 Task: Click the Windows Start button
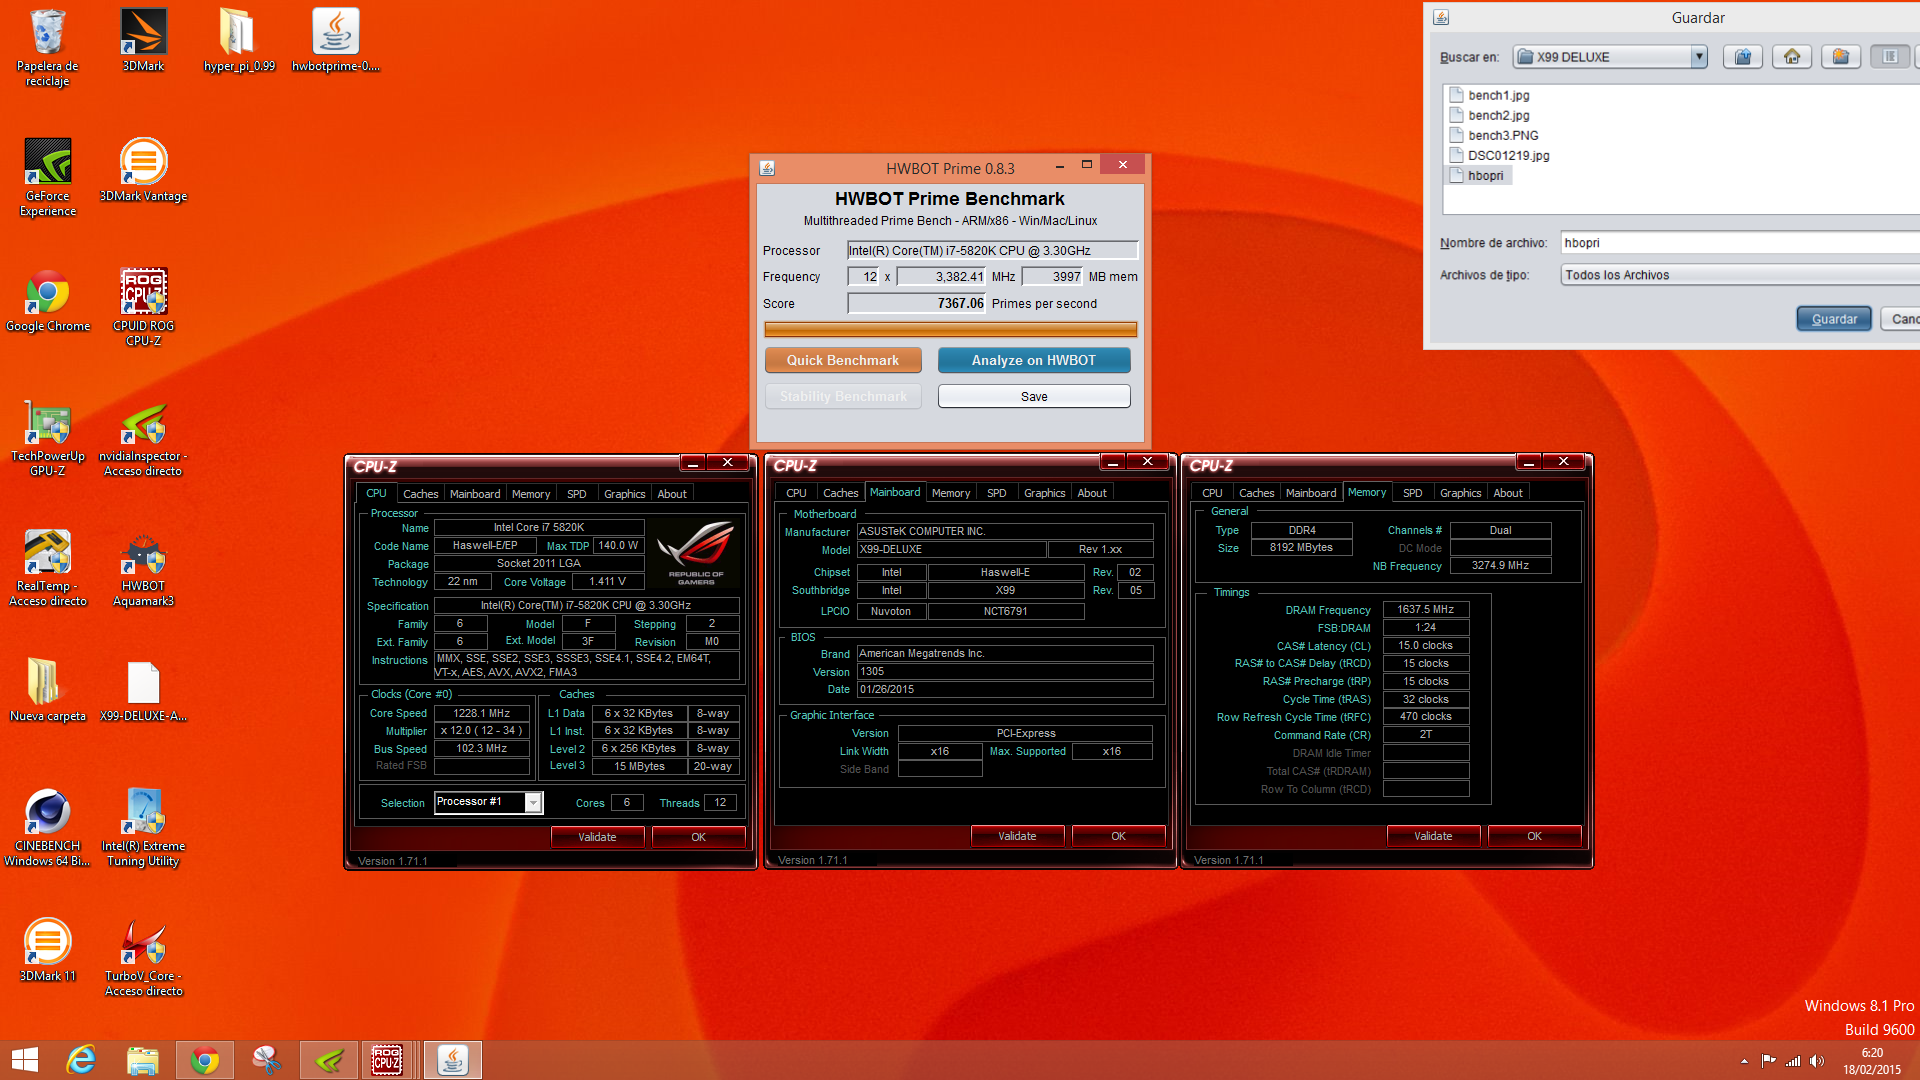[25, 1060]
